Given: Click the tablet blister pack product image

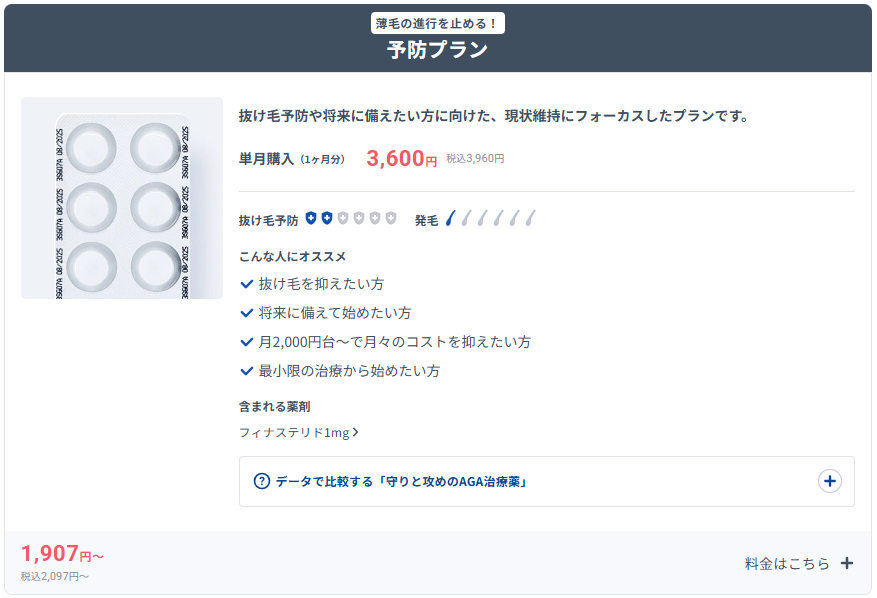Looking at the screenshot, I should click(122, 198).
